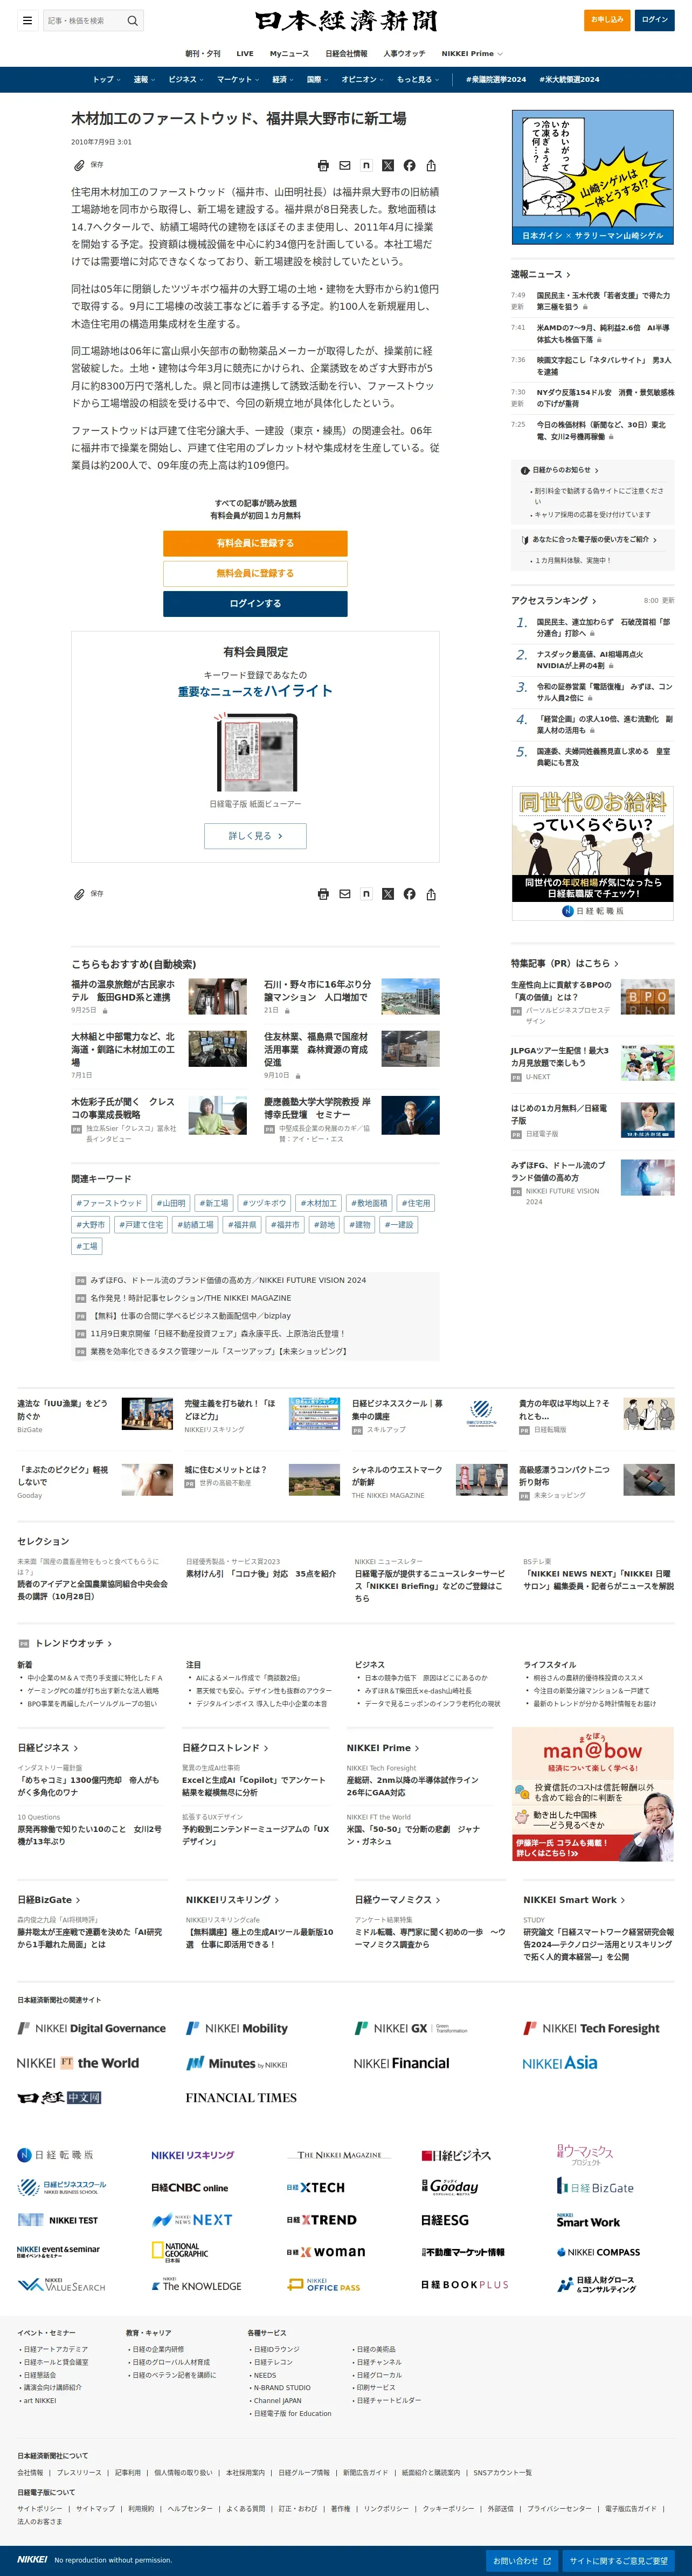Click the 日経転職版 footer logo
This screenshot has width=692, height=2576.
coord(55,2155)
